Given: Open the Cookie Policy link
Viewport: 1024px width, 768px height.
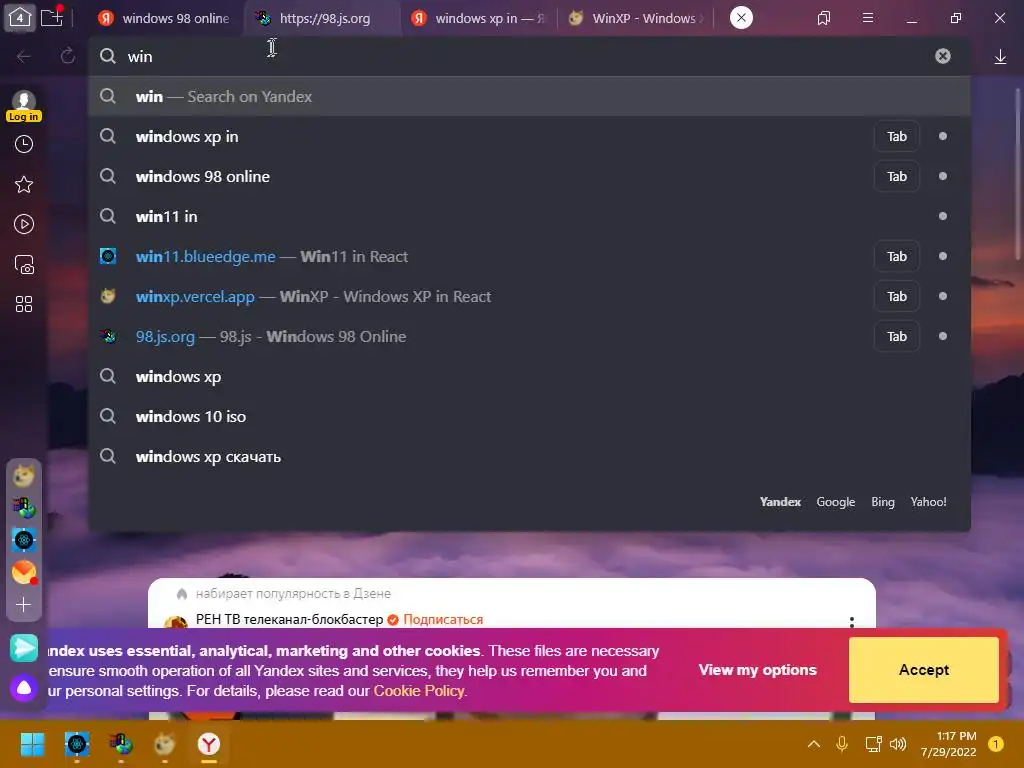Looking at the screenshot, I should point(419,691).
